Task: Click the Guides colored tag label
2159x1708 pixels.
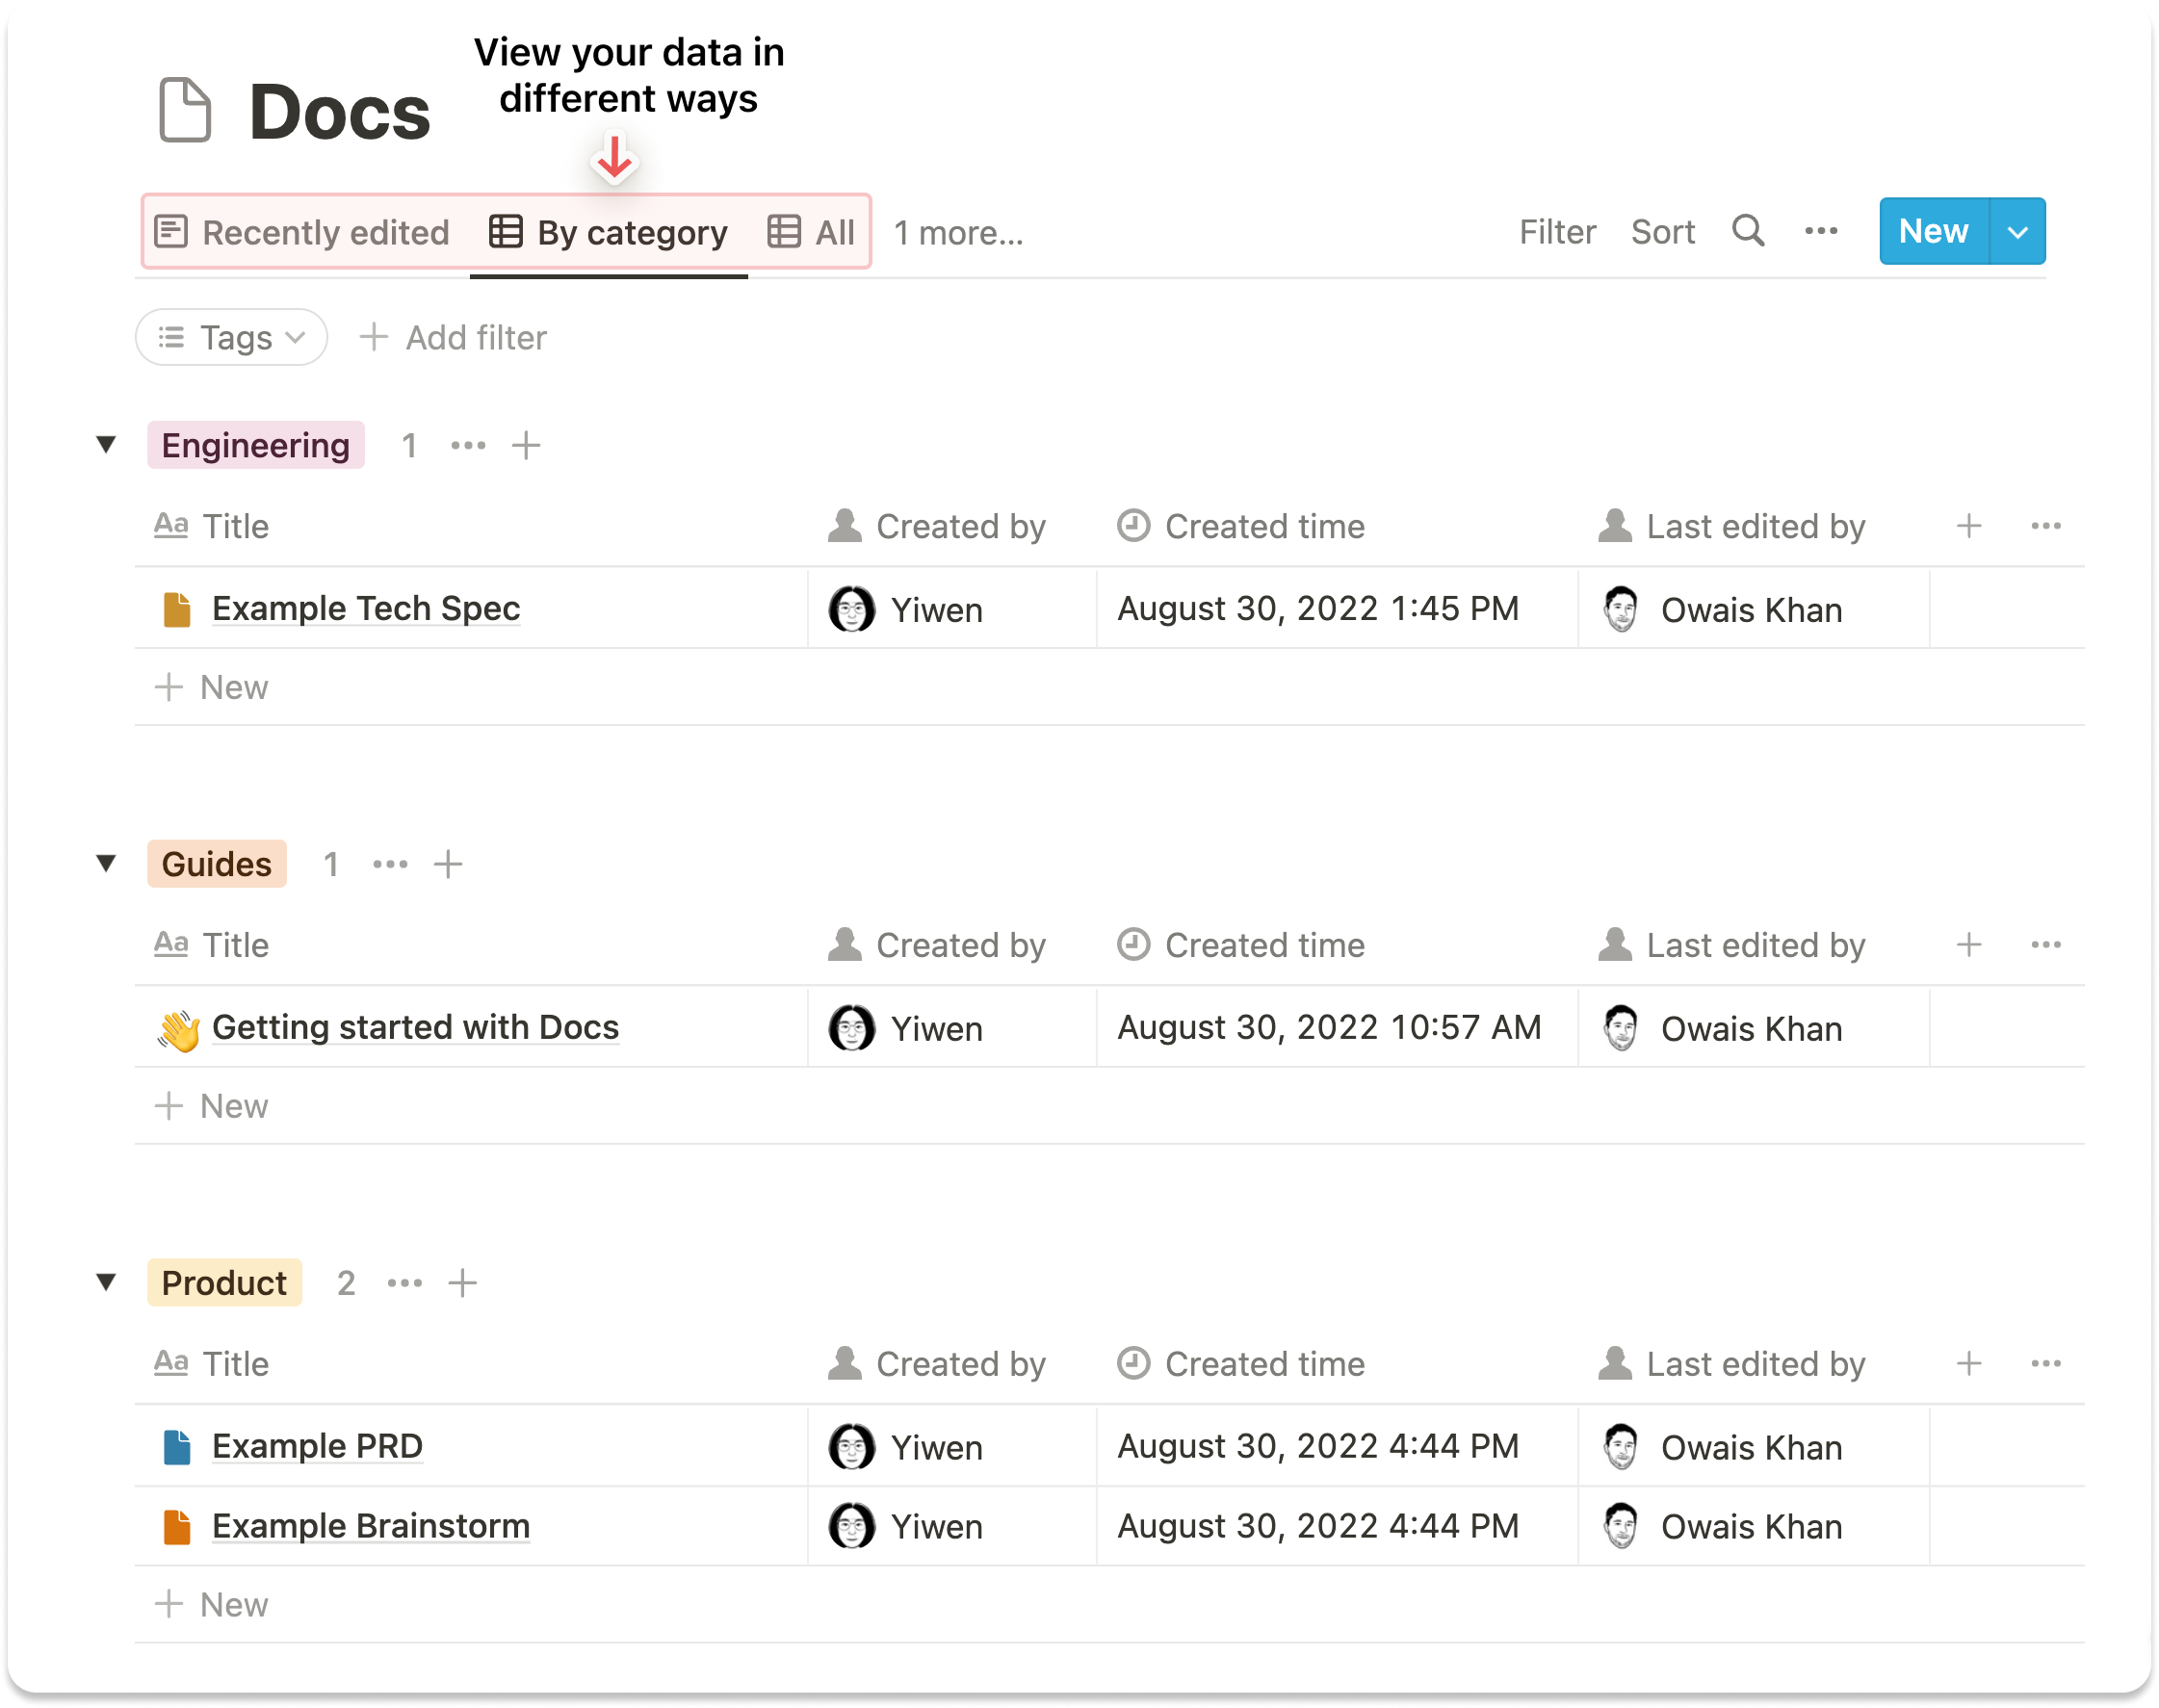Action: coord(216,864)
